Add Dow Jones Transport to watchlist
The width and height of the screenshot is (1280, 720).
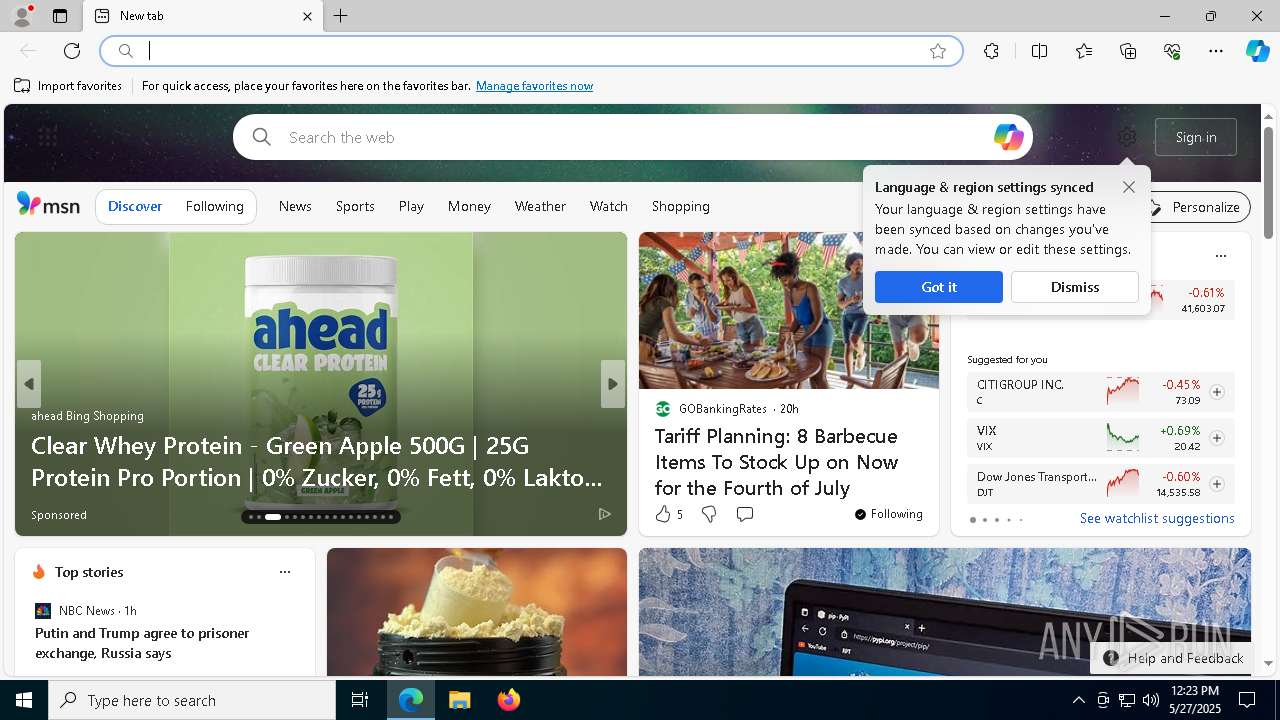point(1216,484)
